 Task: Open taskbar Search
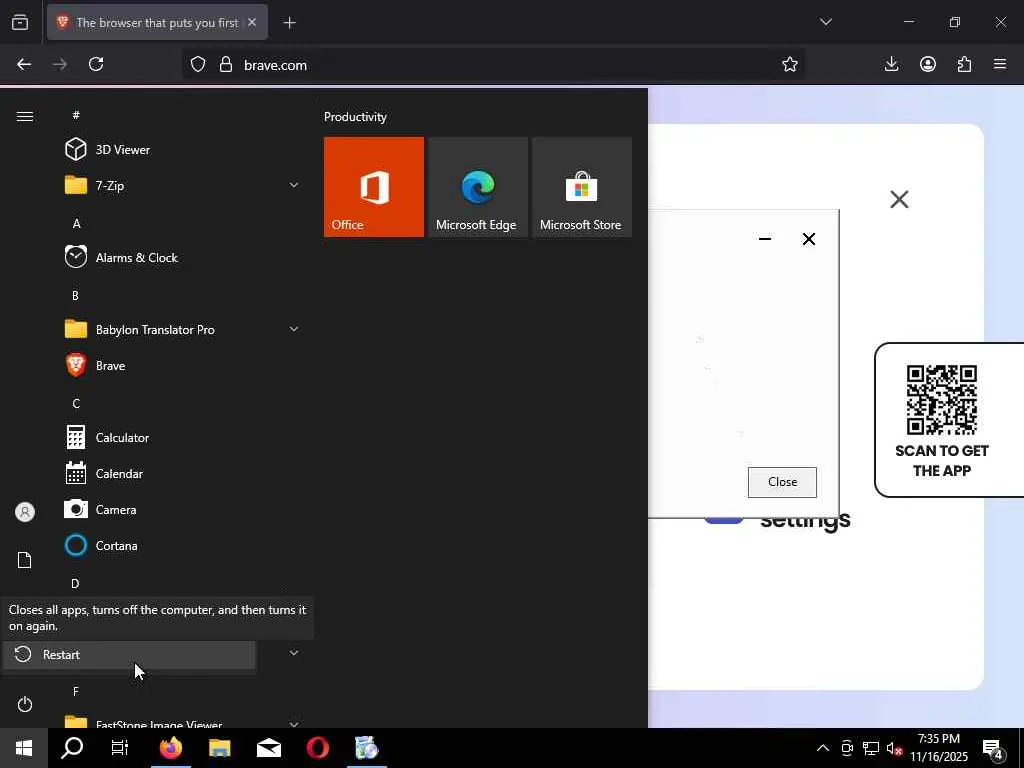(x=72, y=748)
